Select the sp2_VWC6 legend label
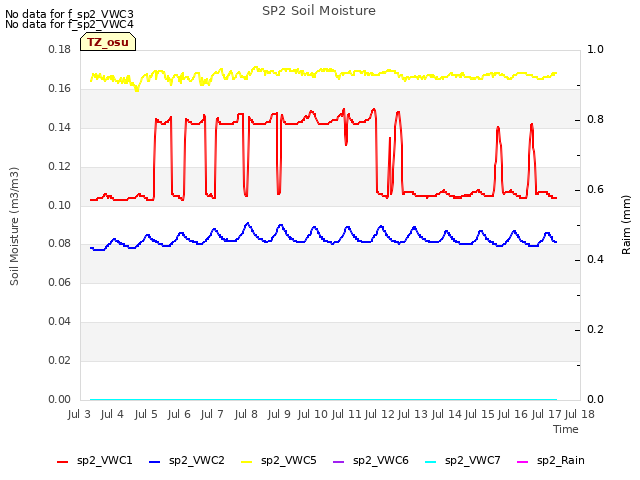Screen dimensions: 640x480 (x=380, y=460)
